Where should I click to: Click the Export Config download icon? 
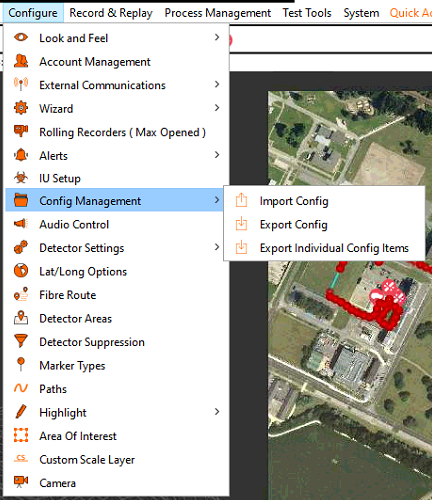click(x=241, y=224)
